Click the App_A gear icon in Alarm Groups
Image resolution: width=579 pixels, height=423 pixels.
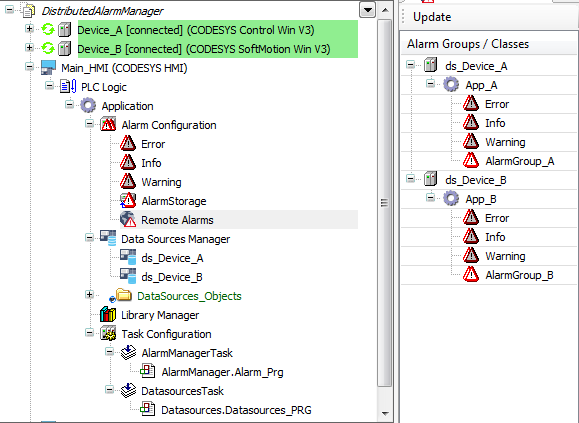tap(451, 85)
